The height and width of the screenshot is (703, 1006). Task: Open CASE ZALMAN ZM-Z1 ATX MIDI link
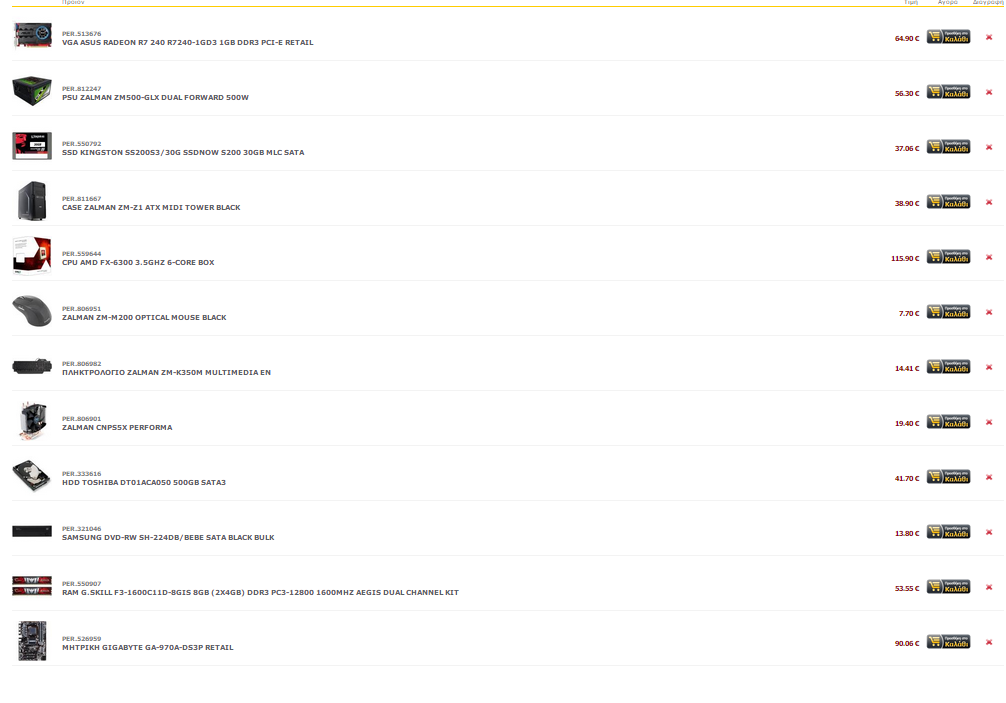tap(151, 208)
